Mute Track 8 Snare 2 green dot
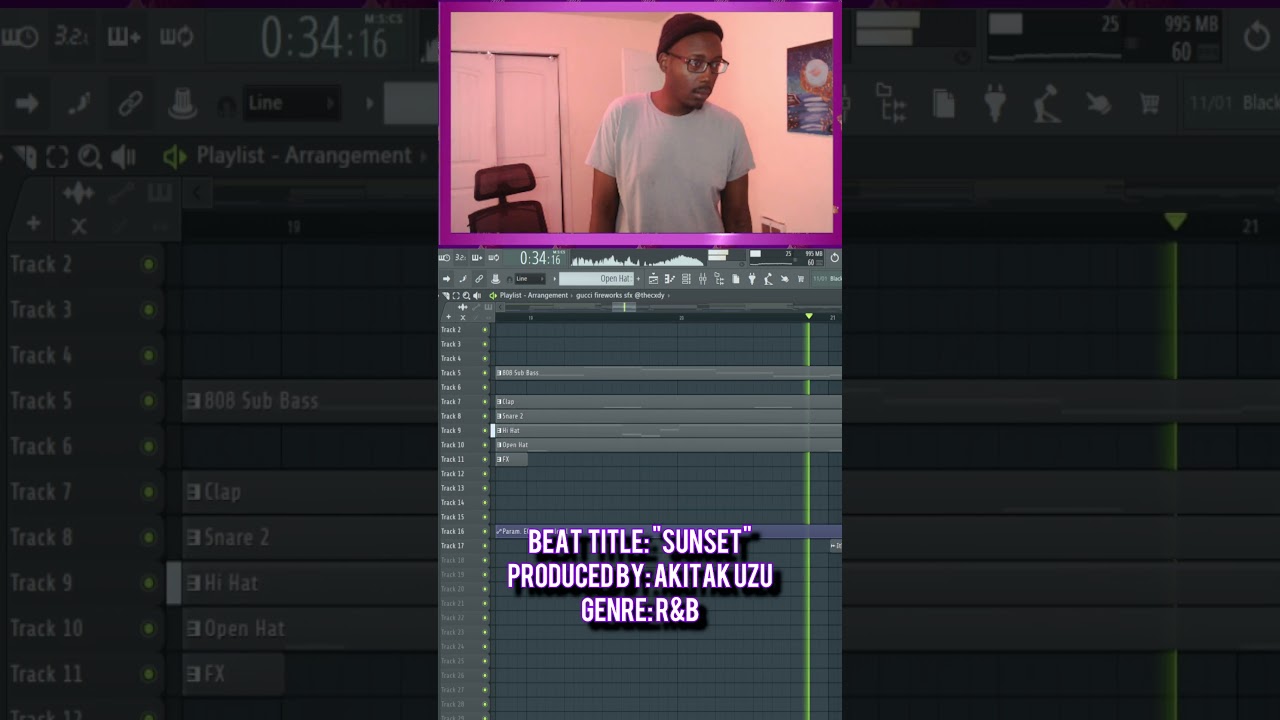 coord(485,416)
